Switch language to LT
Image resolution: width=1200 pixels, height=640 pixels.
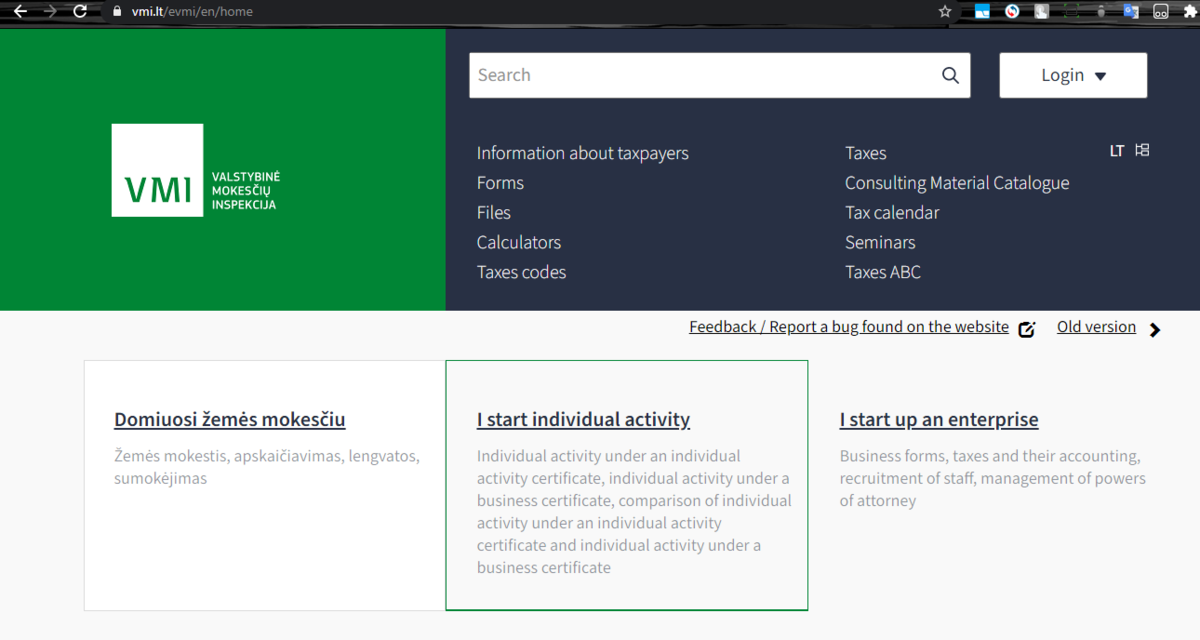pyautogui.click(x=1117, y=151)
